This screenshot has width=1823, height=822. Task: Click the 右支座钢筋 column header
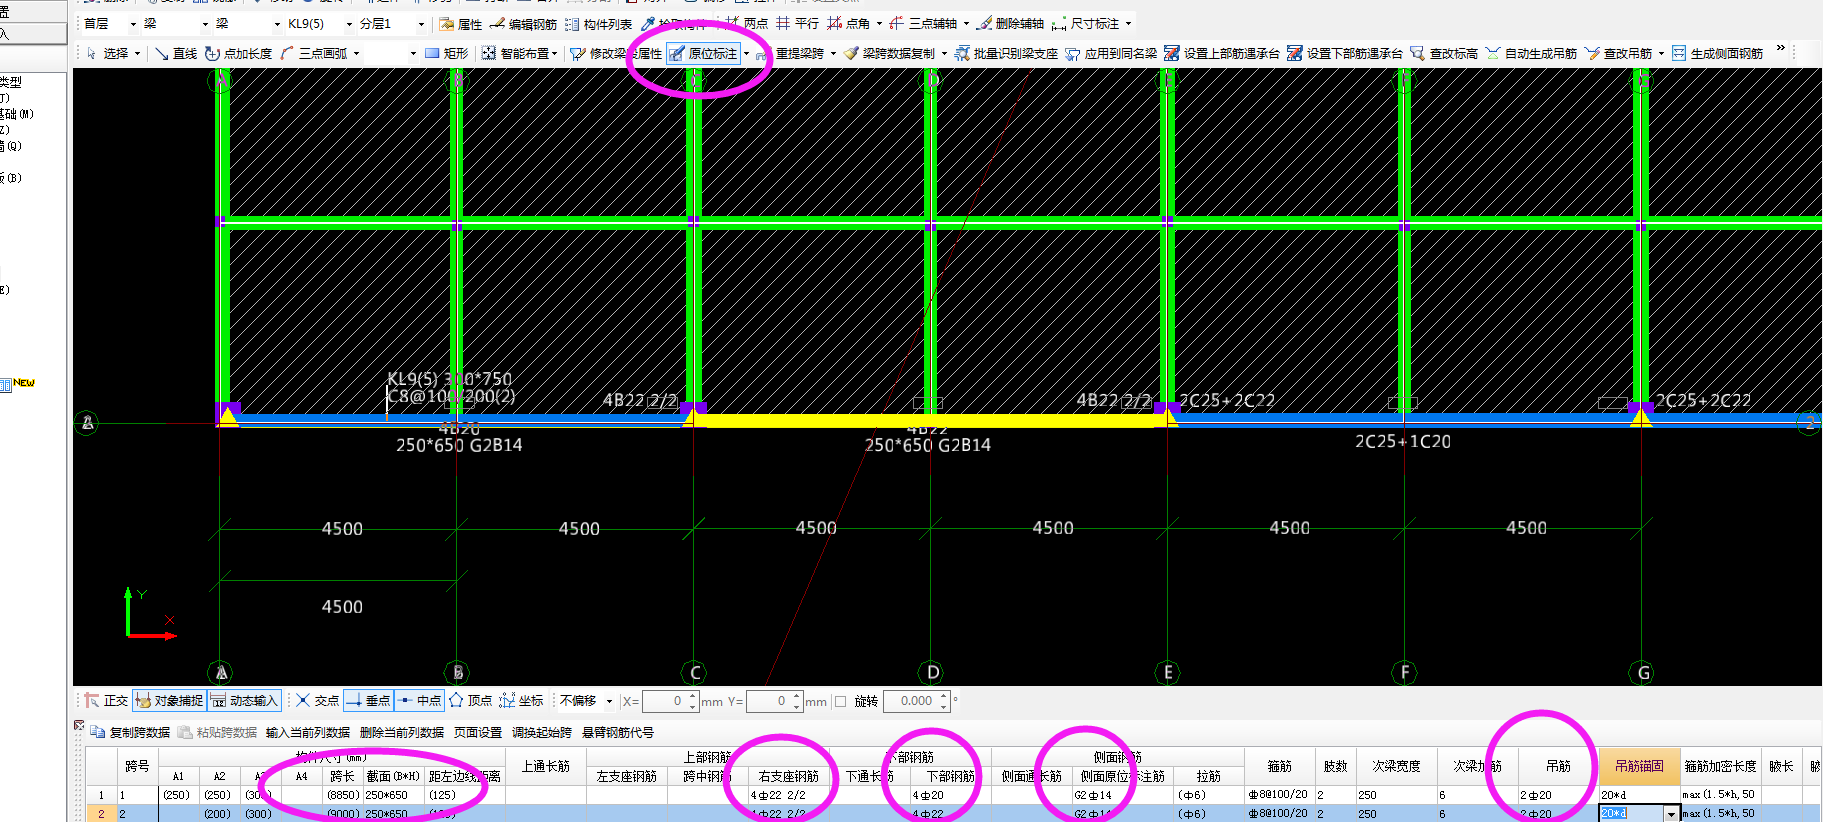(x=788, y=776)
